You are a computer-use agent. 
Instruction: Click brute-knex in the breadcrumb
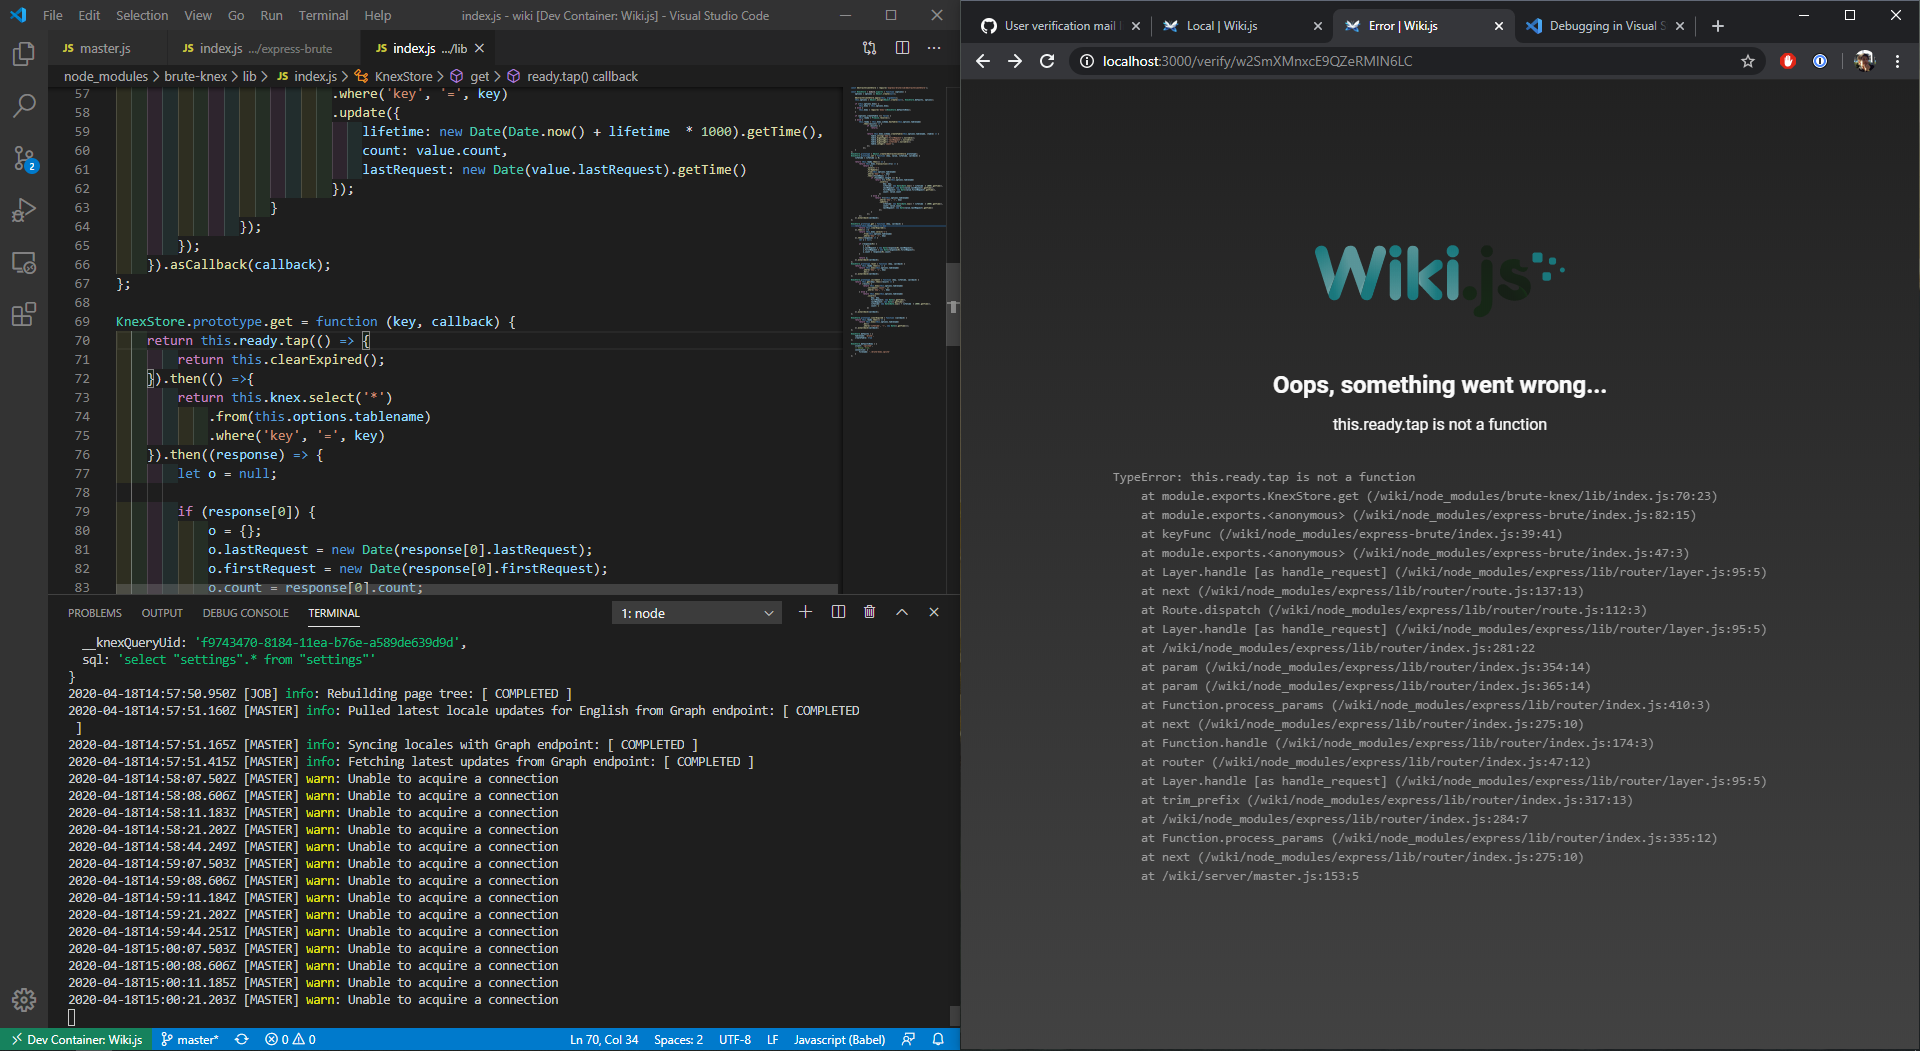196,76
